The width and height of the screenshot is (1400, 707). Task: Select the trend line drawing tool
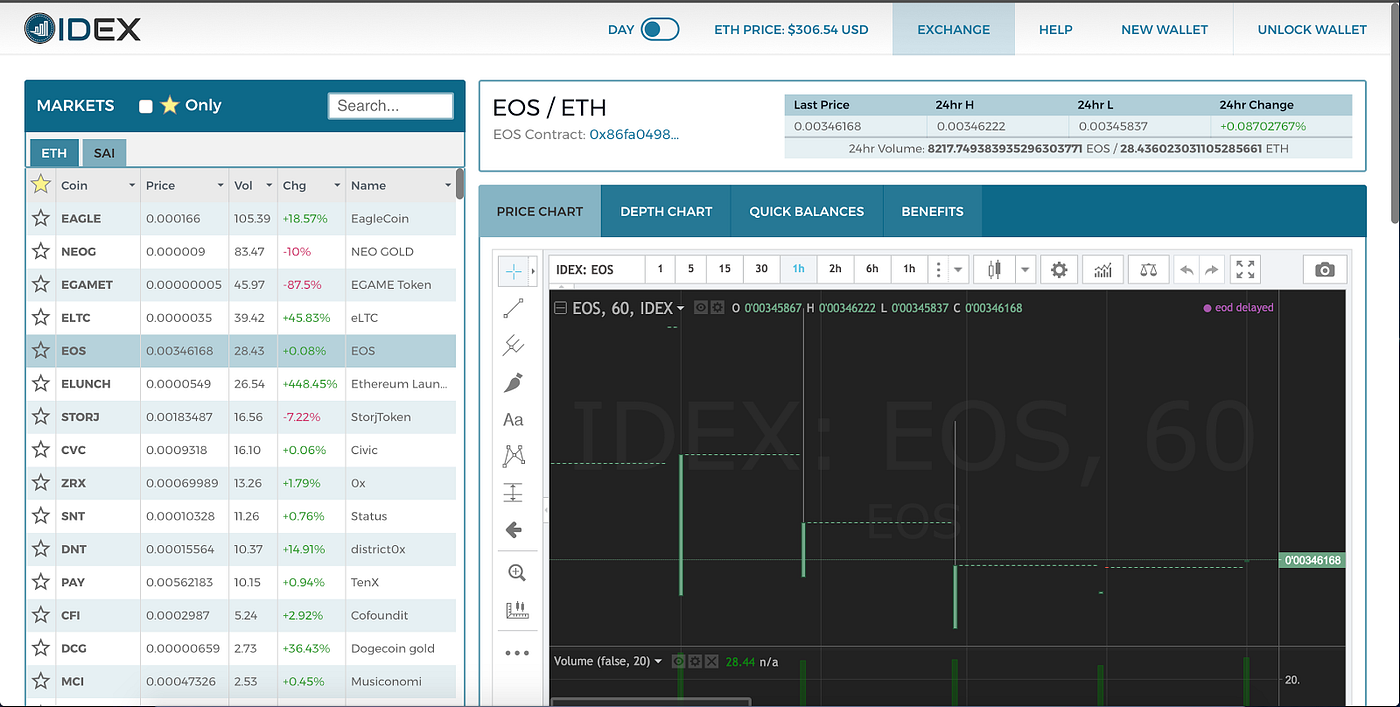(x=513, y=308)
